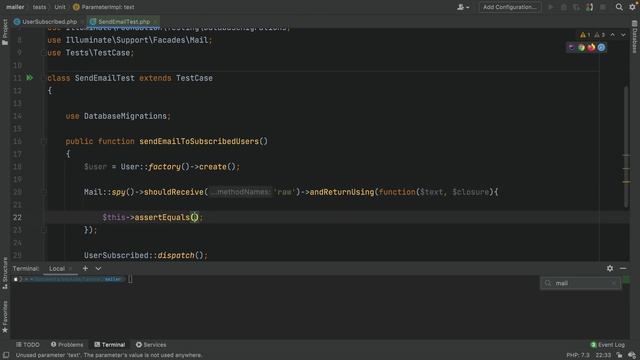Image resolution: width=640 pixels, height=360 pixels.
Task: Close the SendEmailTest.php tab
Action: tap(155, 22)
